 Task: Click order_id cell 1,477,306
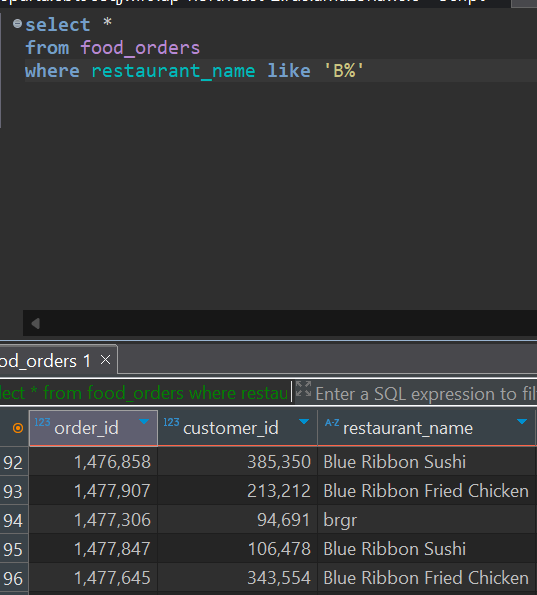tap(93, 519)
